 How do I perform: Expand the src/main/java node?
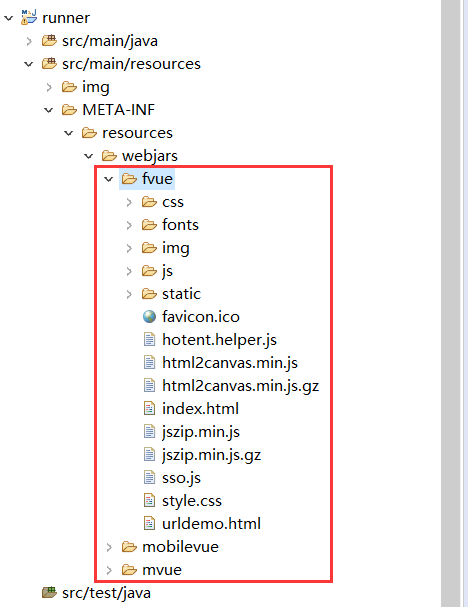point(29,41)
